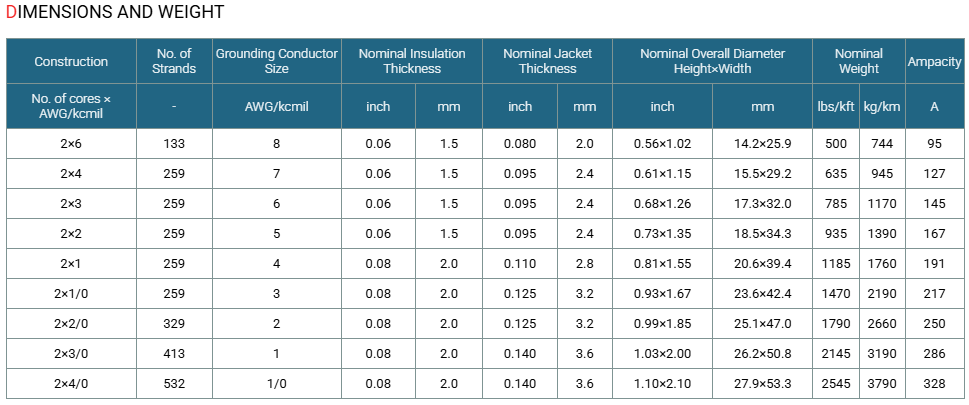Screen dimensions: 969x405
Task: Select Nominal Overall Diameter Height×Width header
Action: (x=713, y=61)
